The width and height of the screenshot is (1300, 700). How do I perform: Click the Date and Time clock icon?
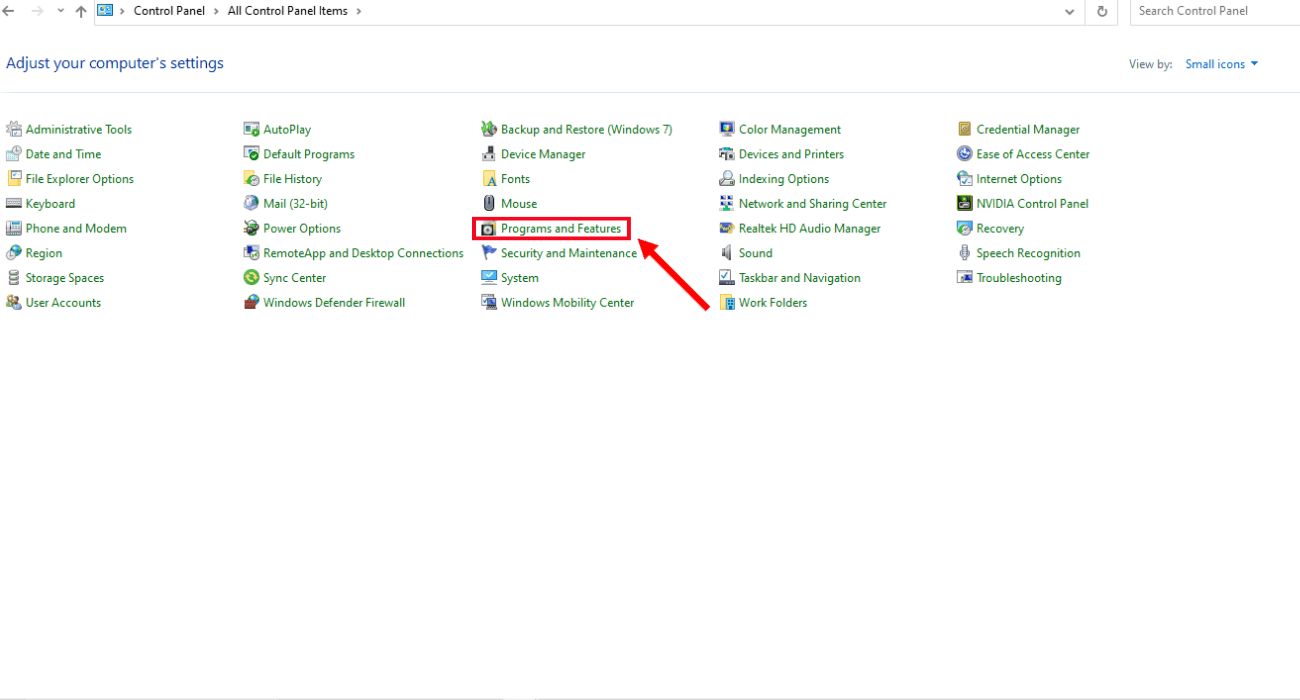14,154
